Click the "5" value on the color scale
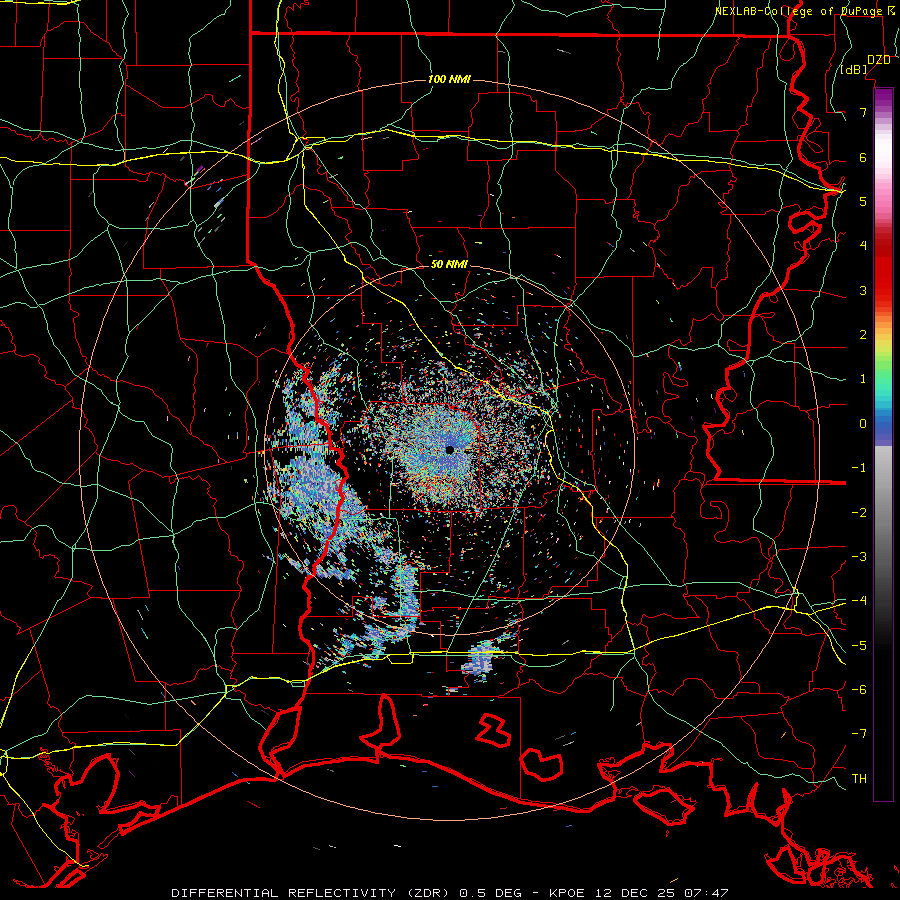This screenshot has width=900, height=900. [863, 201]
